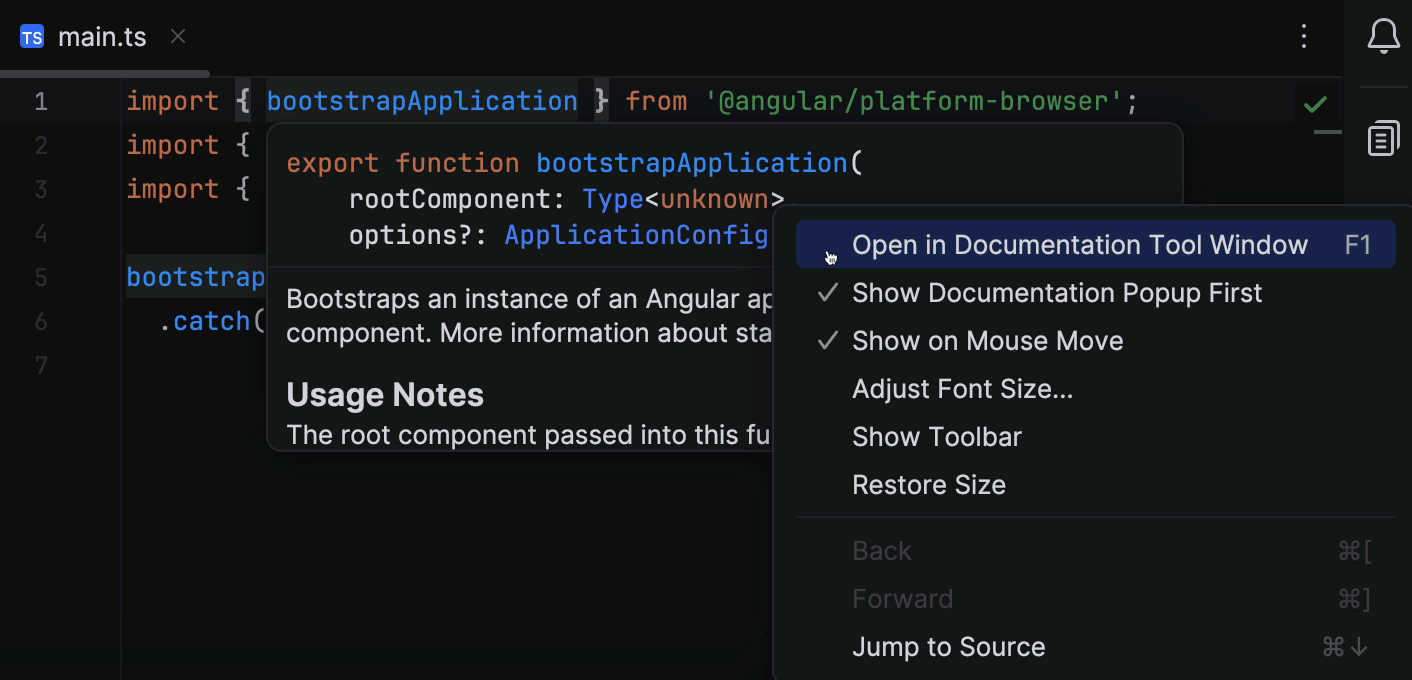The height and width of the screenshot is (680, 1412).
Task: Click the bootstrapApplication link in the documentation popup
Action: tap(691, 162)
